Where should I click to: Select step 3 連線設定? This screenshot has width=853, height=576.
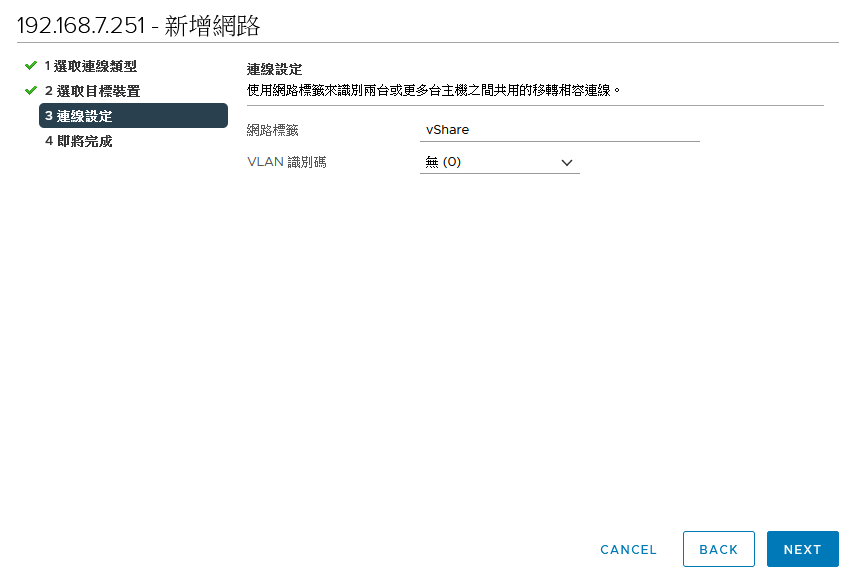click(133, 116)
